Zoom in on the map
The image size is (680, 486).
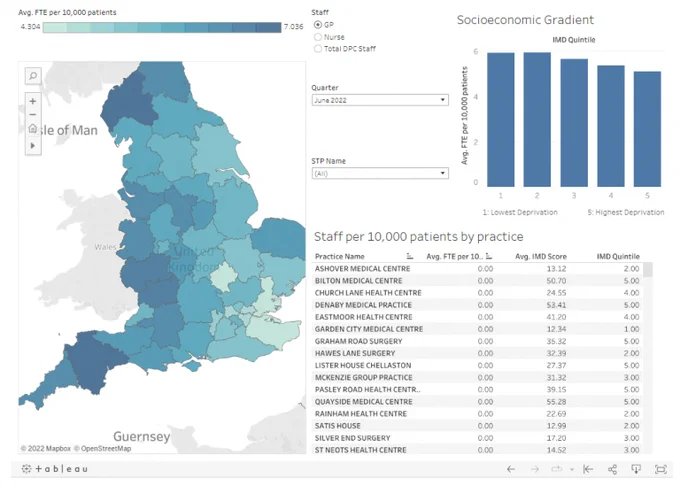(x=33, y=101)
